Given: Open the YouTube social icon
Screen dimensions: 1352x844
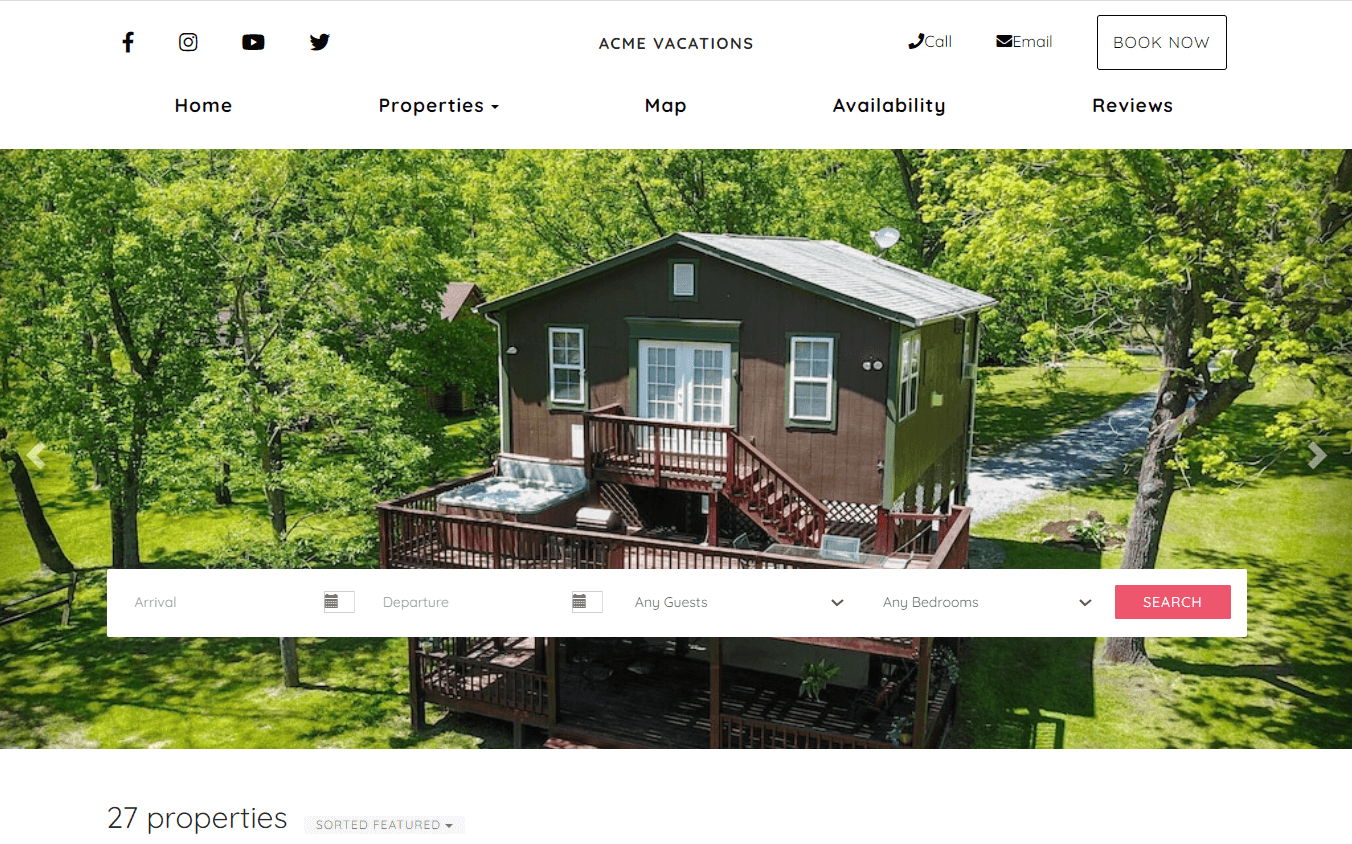Looking at the screenshot, I should 253,42.
